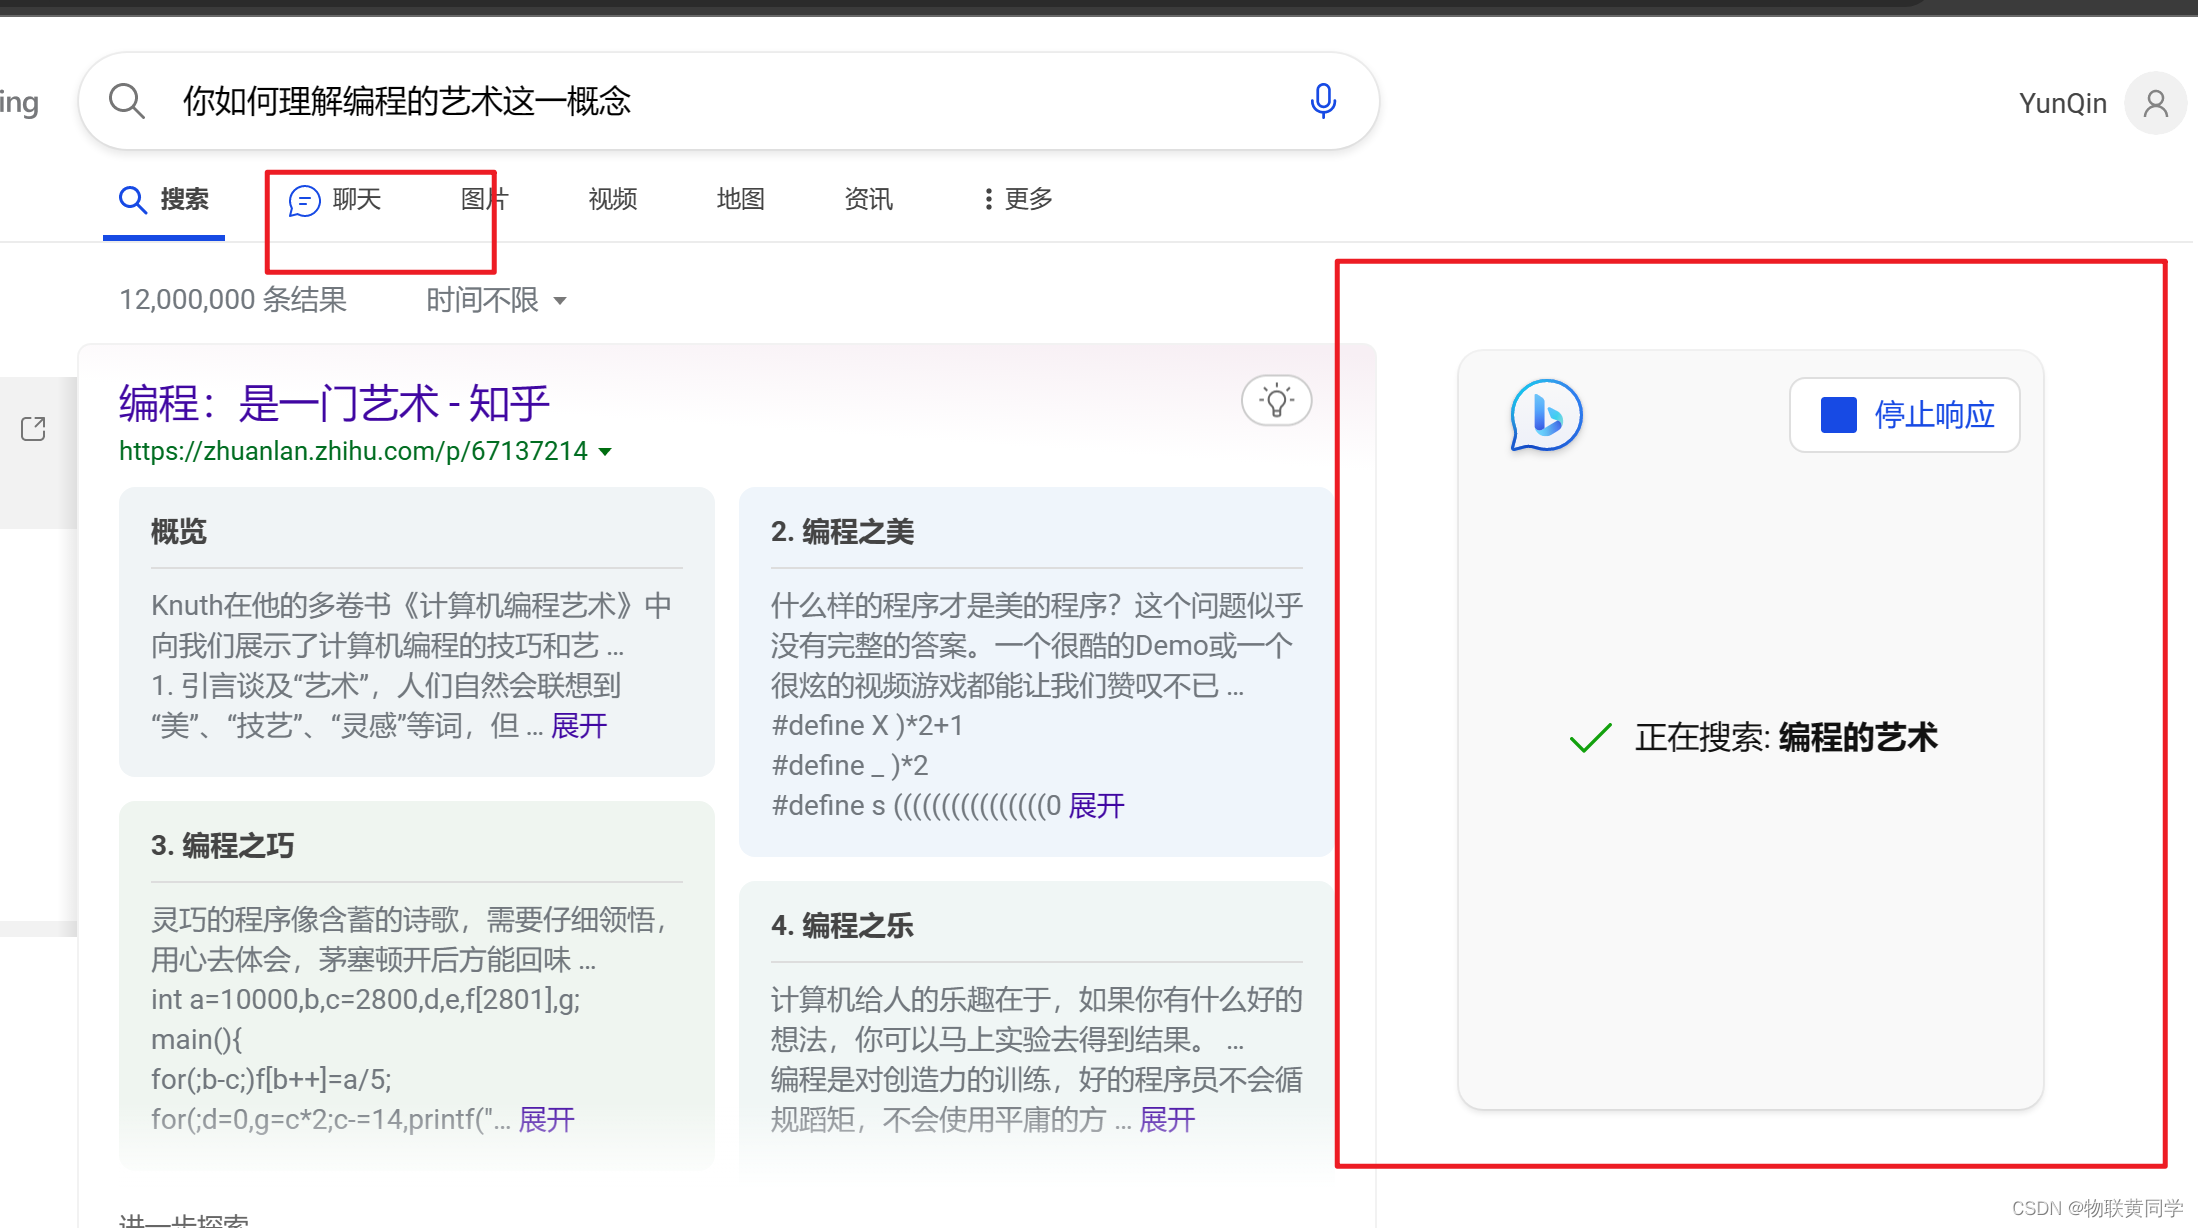Click the three-dot icon beside 更多
2198x1228 pixels.
[988, 199]
